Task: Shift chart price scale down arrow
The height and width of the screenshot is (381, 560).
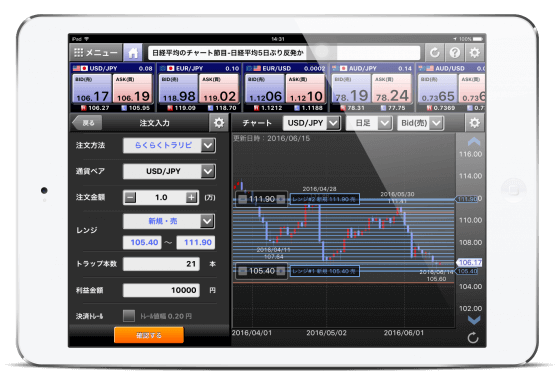Action: coord(474,320)
